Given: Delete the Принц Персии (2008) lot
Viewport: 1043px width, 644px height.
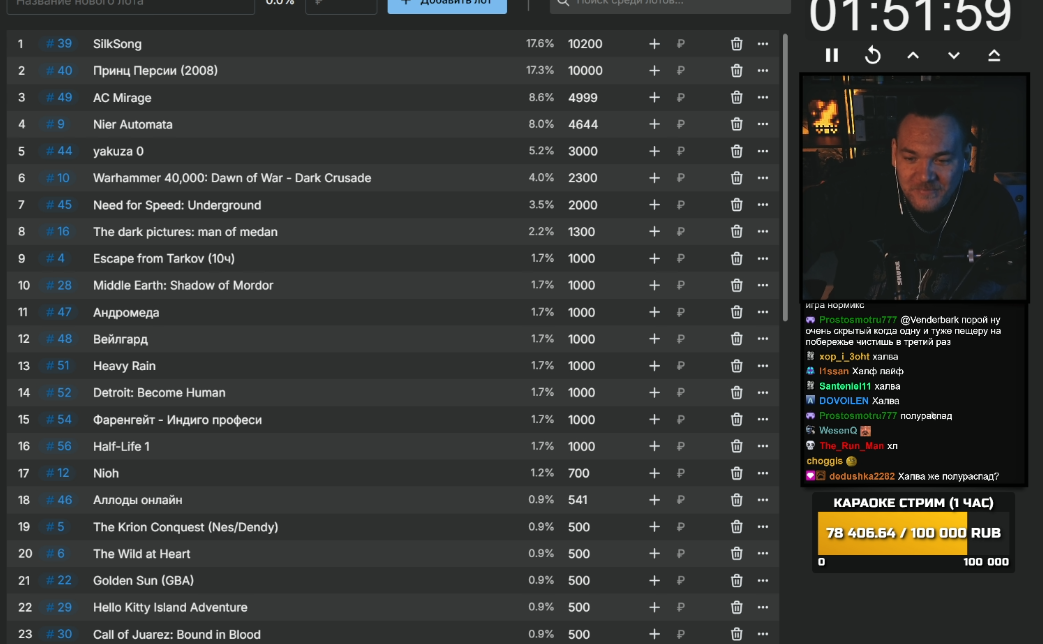Looking at the screenshot, I should coord(736,71).
